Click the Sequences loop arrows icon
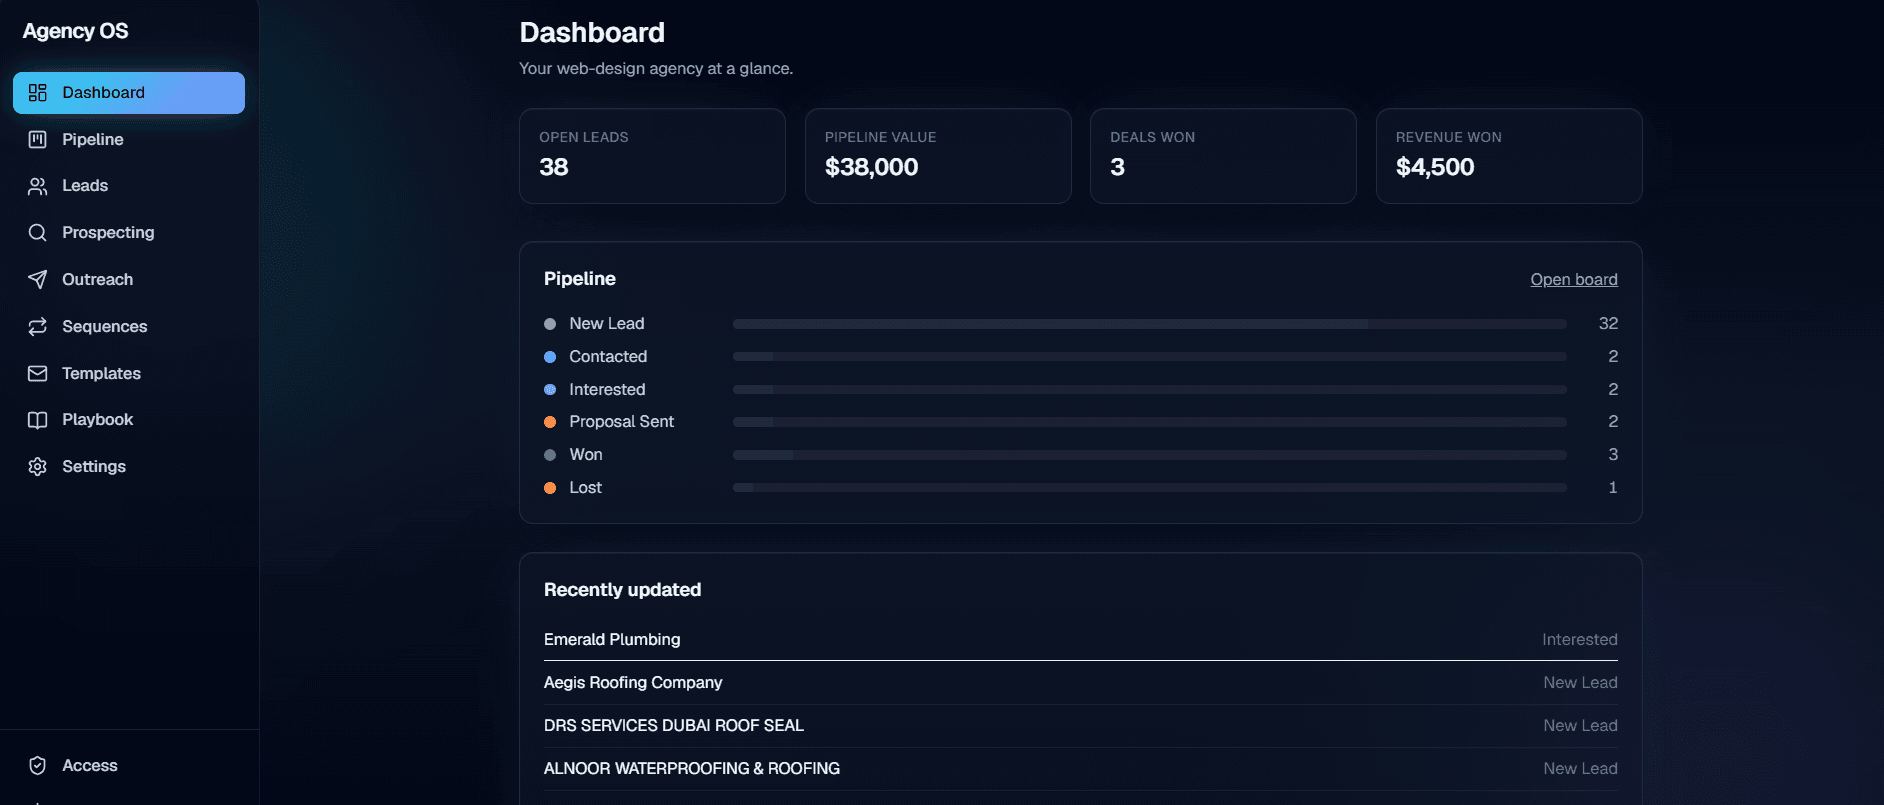Viewport: 1884px width, 805px height. (x=38, y=326)
